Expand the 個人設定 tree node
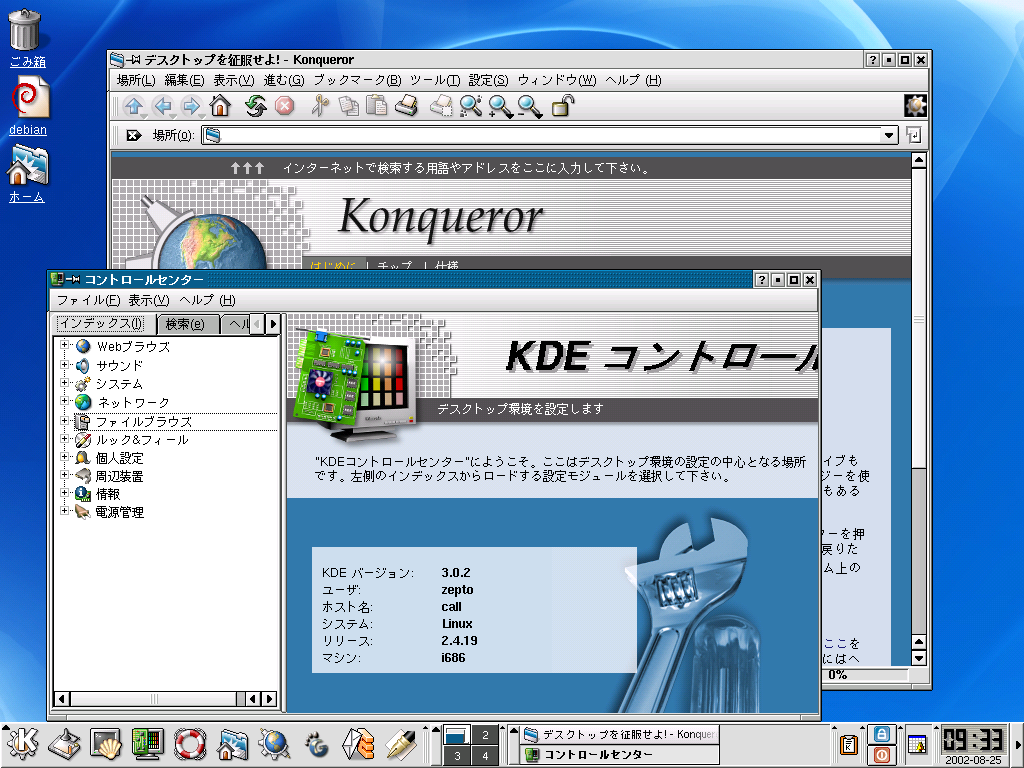This screenshot has height=768, width=1024. pyautogui.click(x=64, y=457)
